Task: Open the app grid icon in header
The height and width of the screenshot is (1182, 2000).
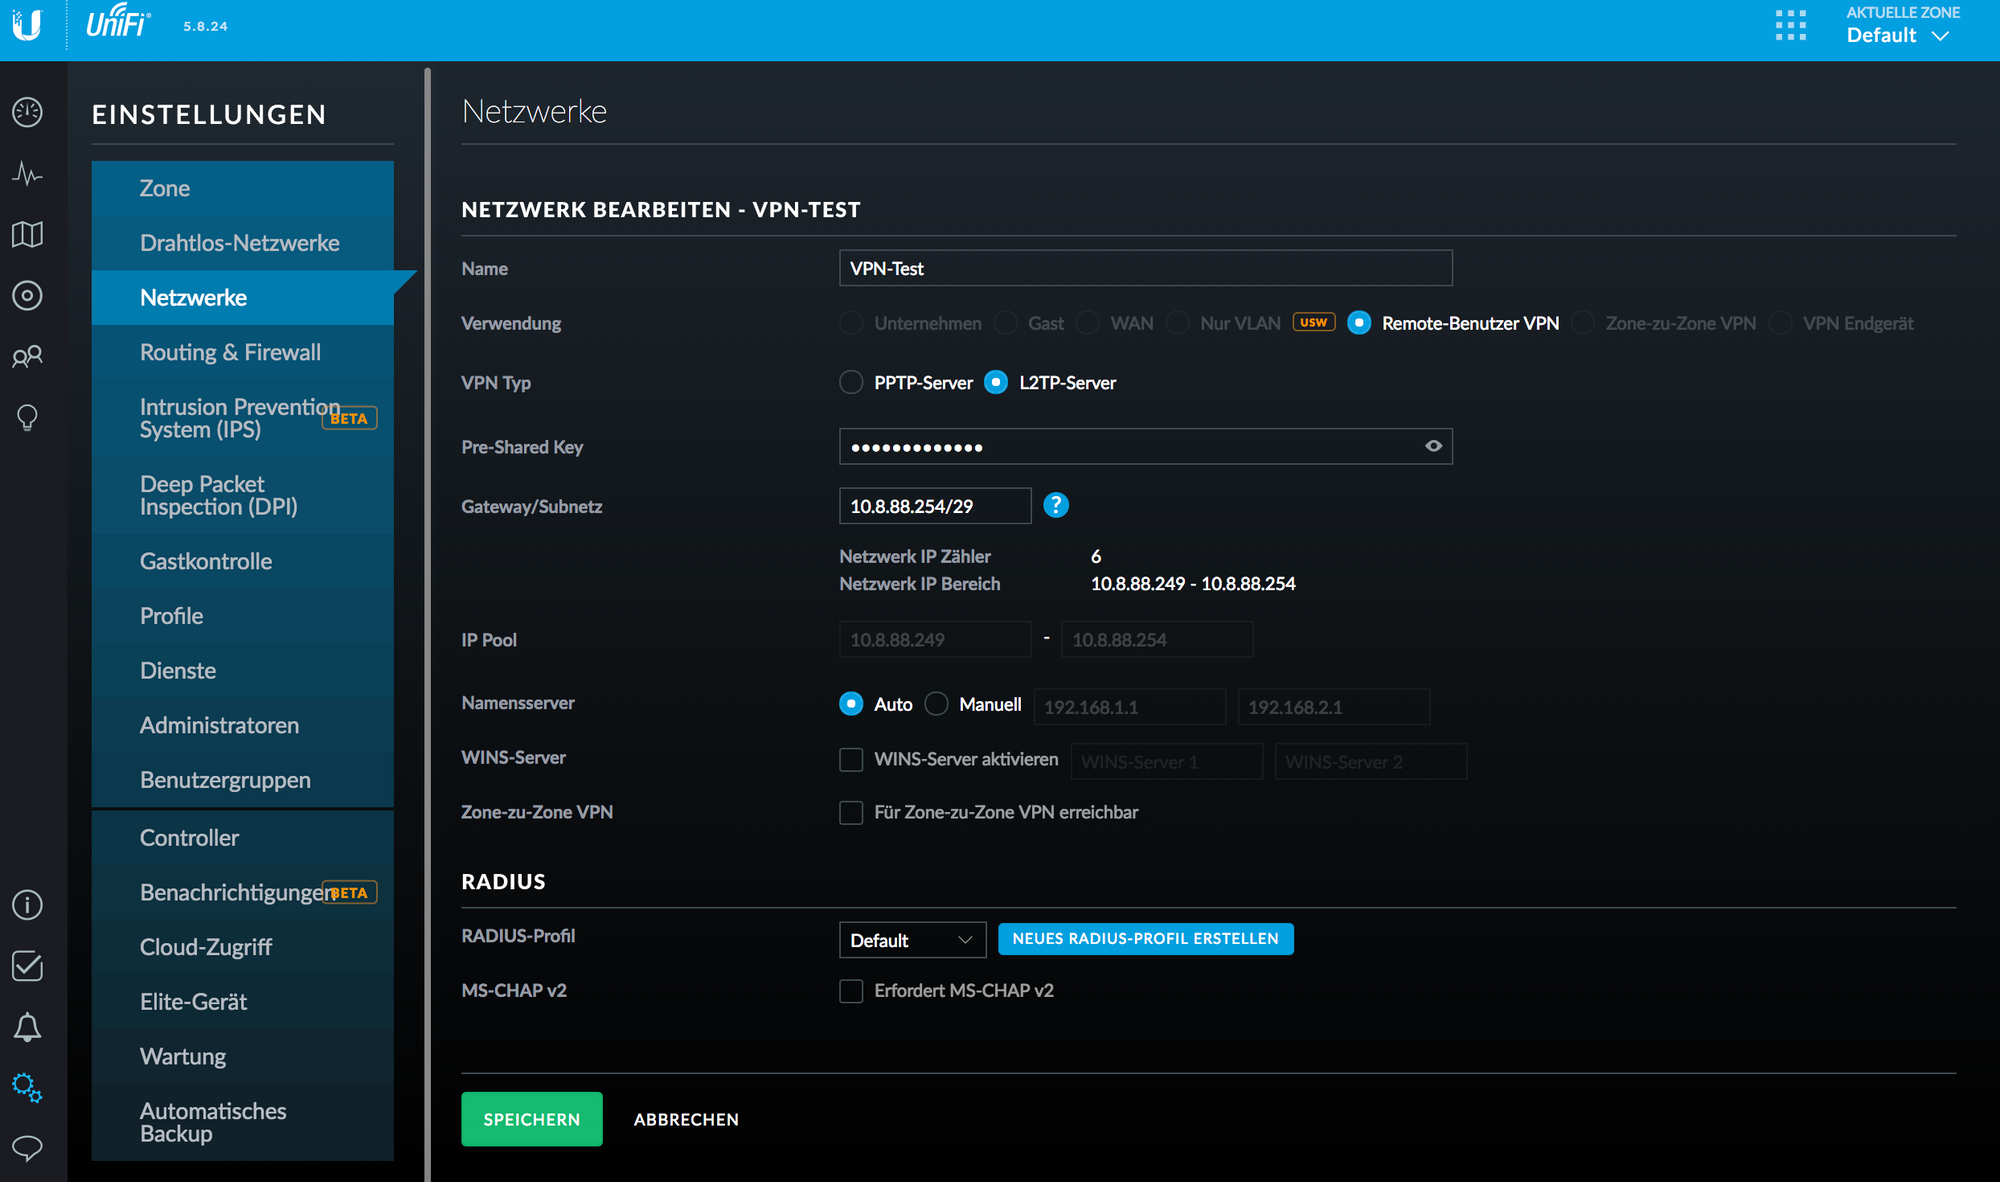Action: coord(1790,26)
